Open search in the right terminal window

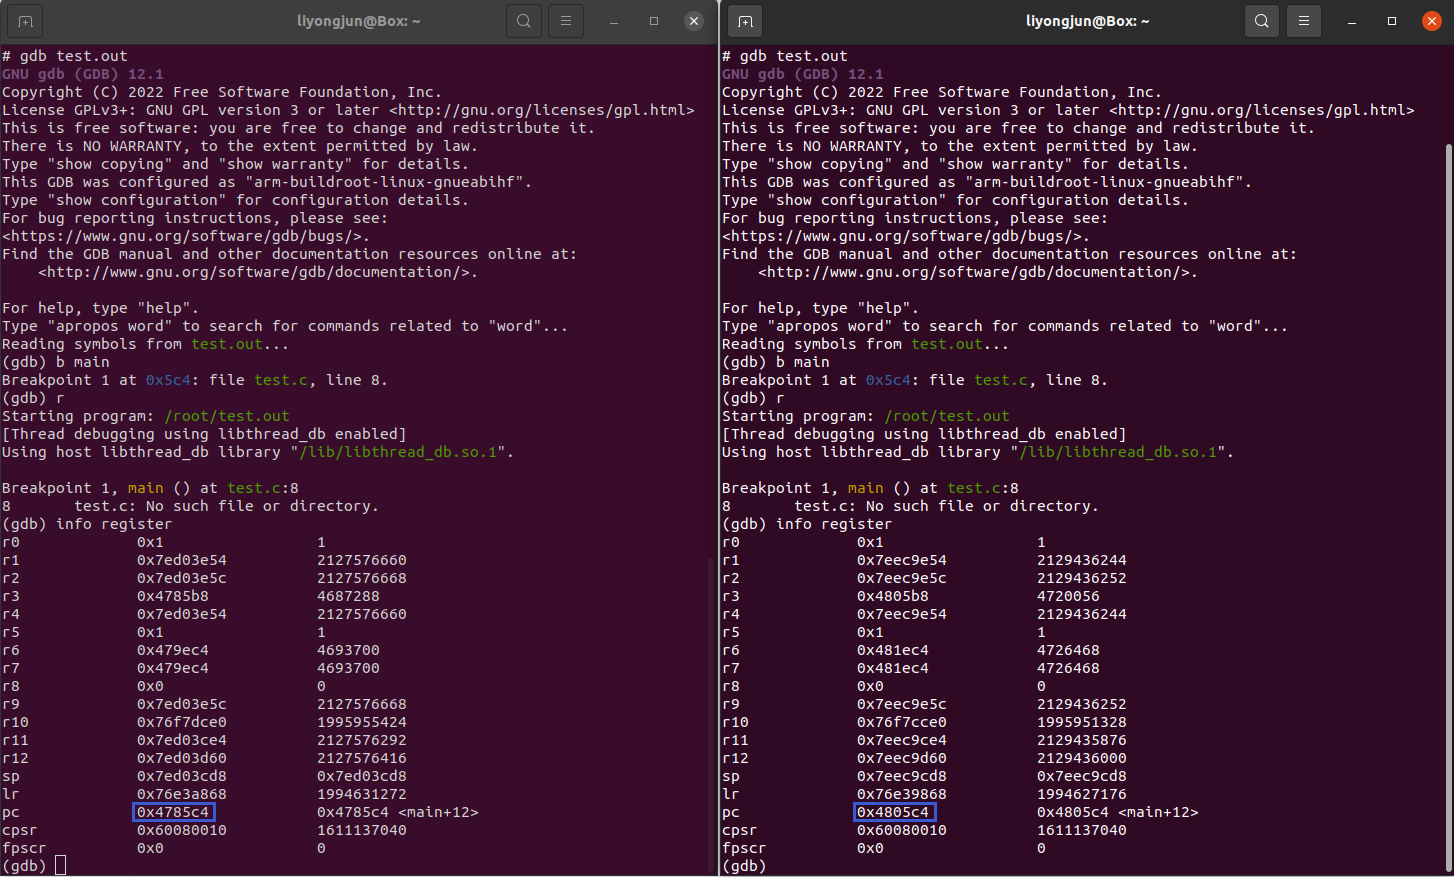pos(1262,21)
